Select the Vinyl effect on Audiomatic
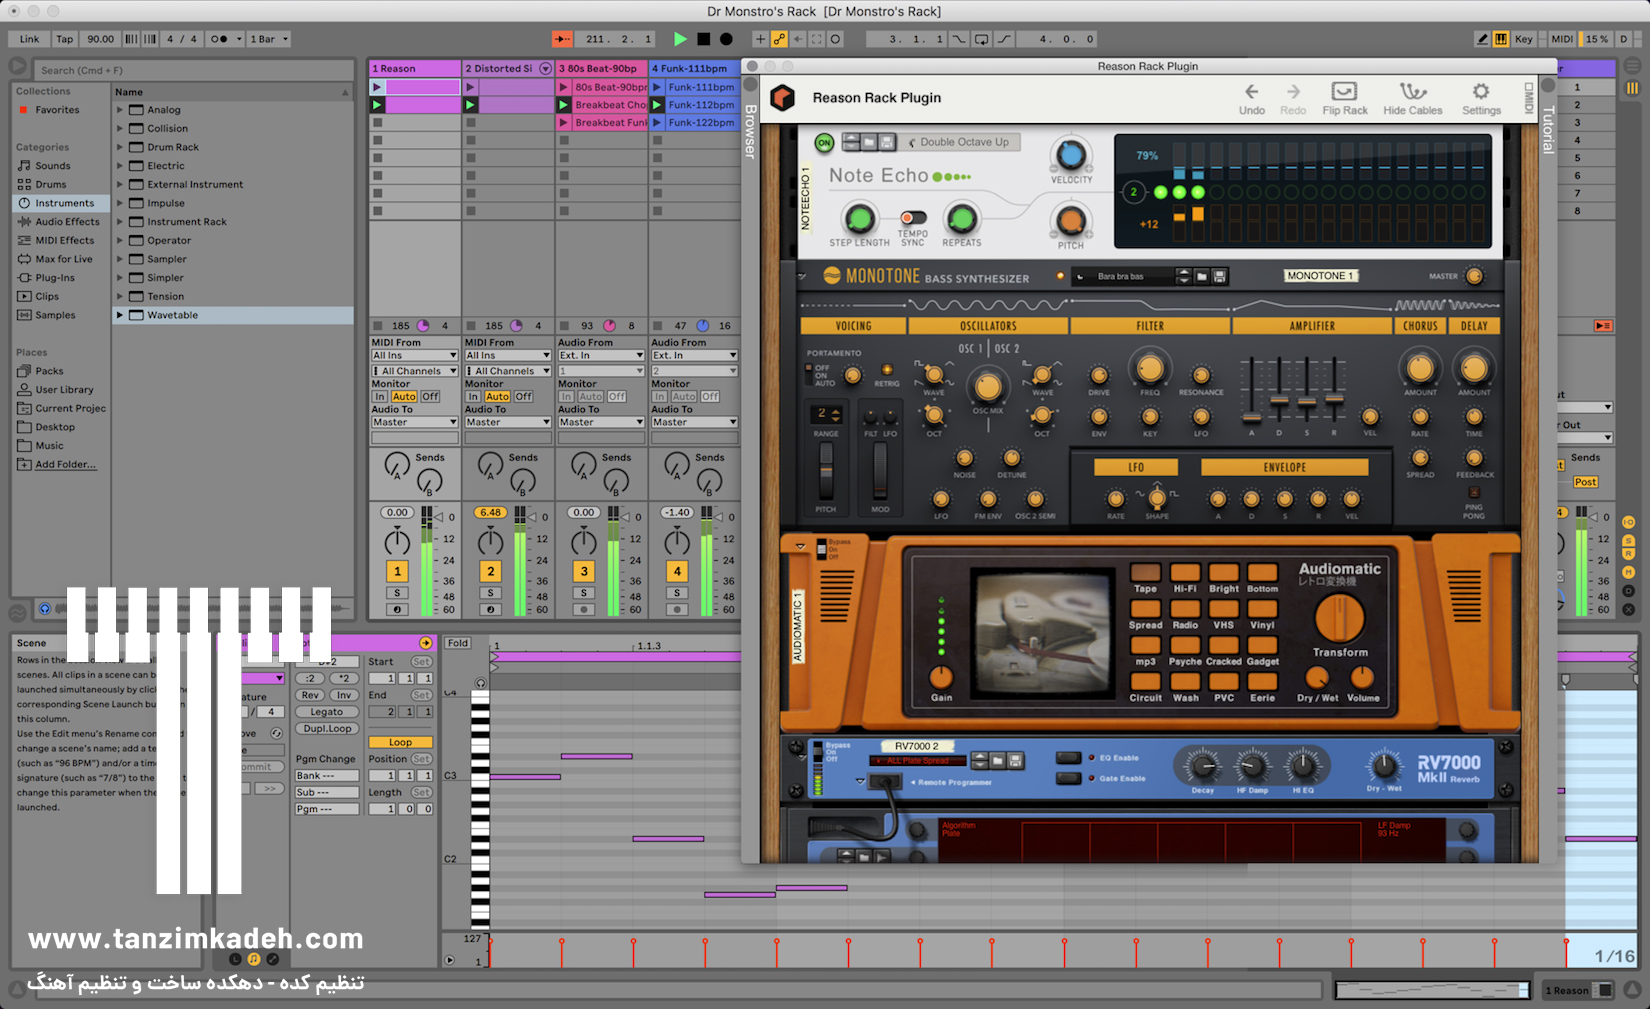 point(1262,609)
